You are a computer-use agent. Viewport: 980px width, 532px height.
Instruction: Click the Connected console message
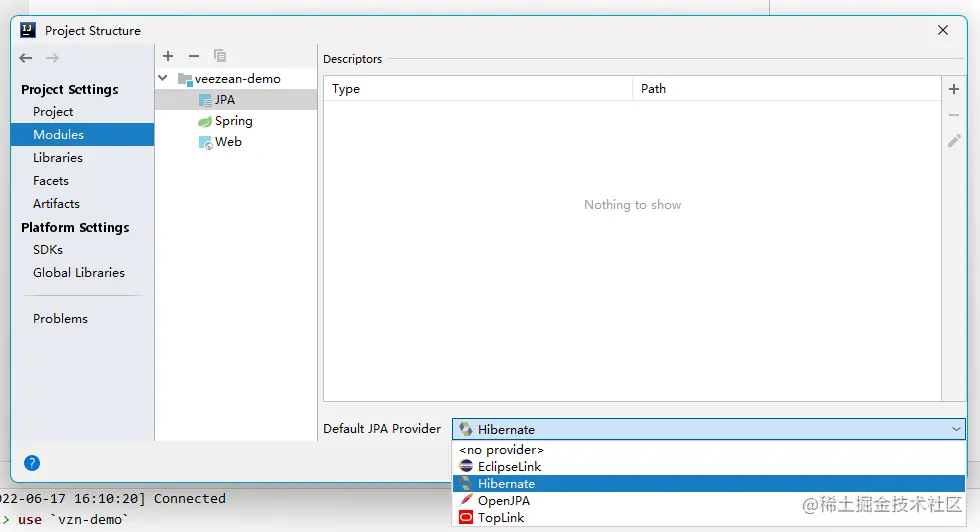[x=189, y=498]
